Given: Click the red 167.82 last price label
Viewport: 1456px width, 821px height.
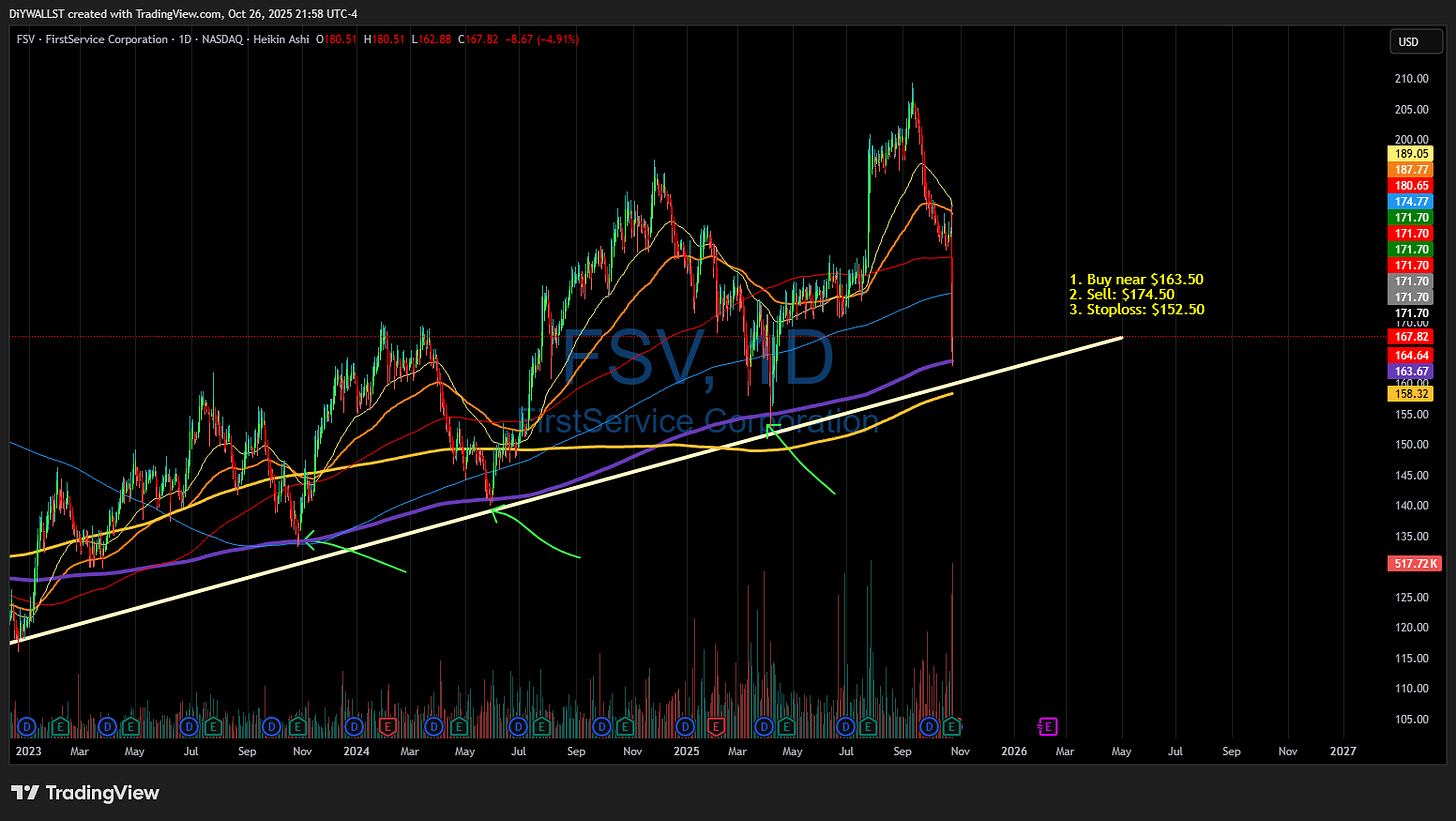Looking at the screenshot, I should tap(1412, 337).
